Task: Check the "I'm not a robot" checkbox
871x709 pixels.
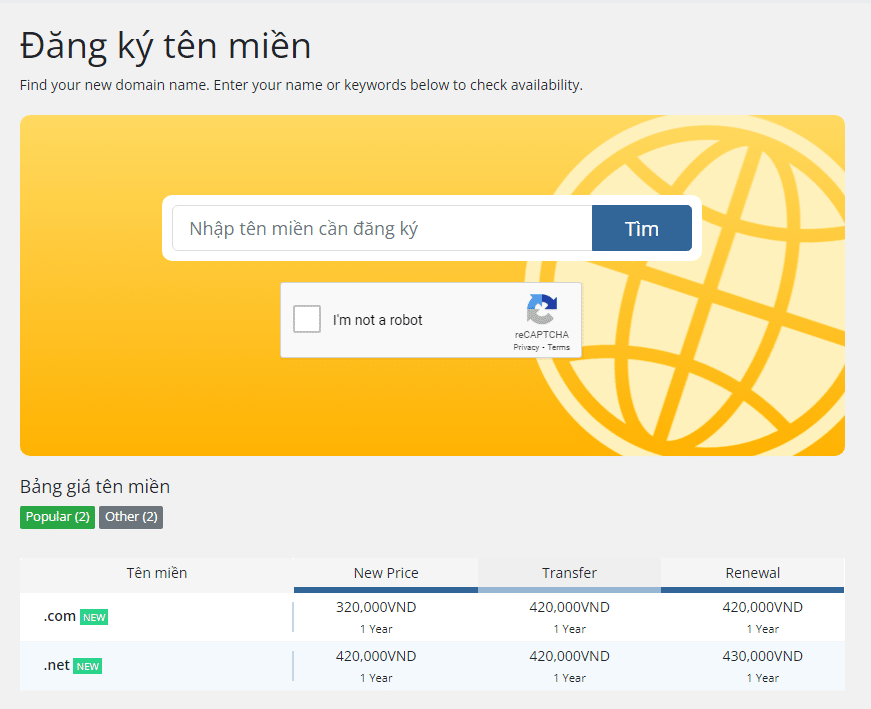Action: point(307,320)
